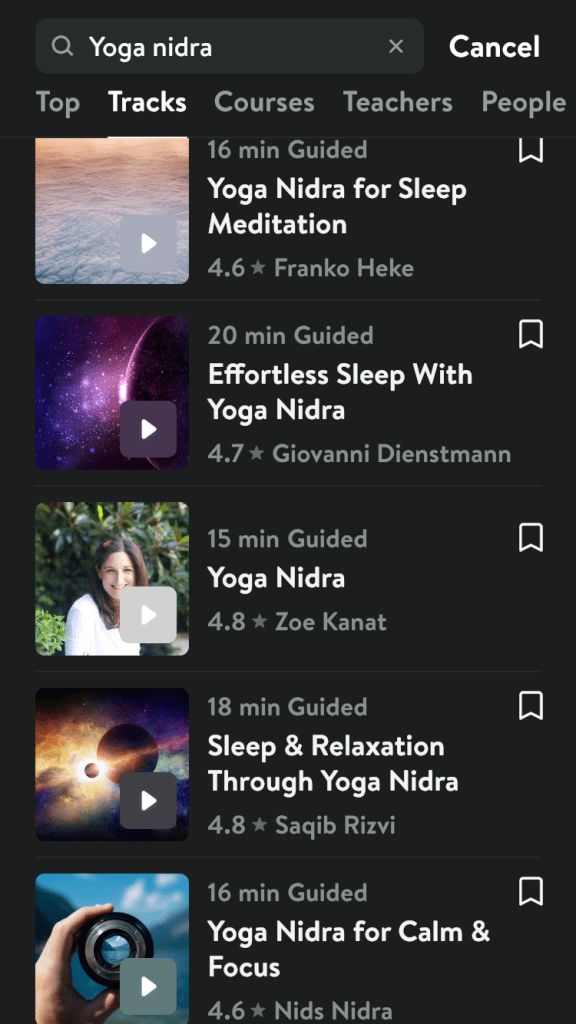The width and height of the screenshot is (576, 1024).
Task: Switch to the Courses tab
Action: (x=264, y=101)
